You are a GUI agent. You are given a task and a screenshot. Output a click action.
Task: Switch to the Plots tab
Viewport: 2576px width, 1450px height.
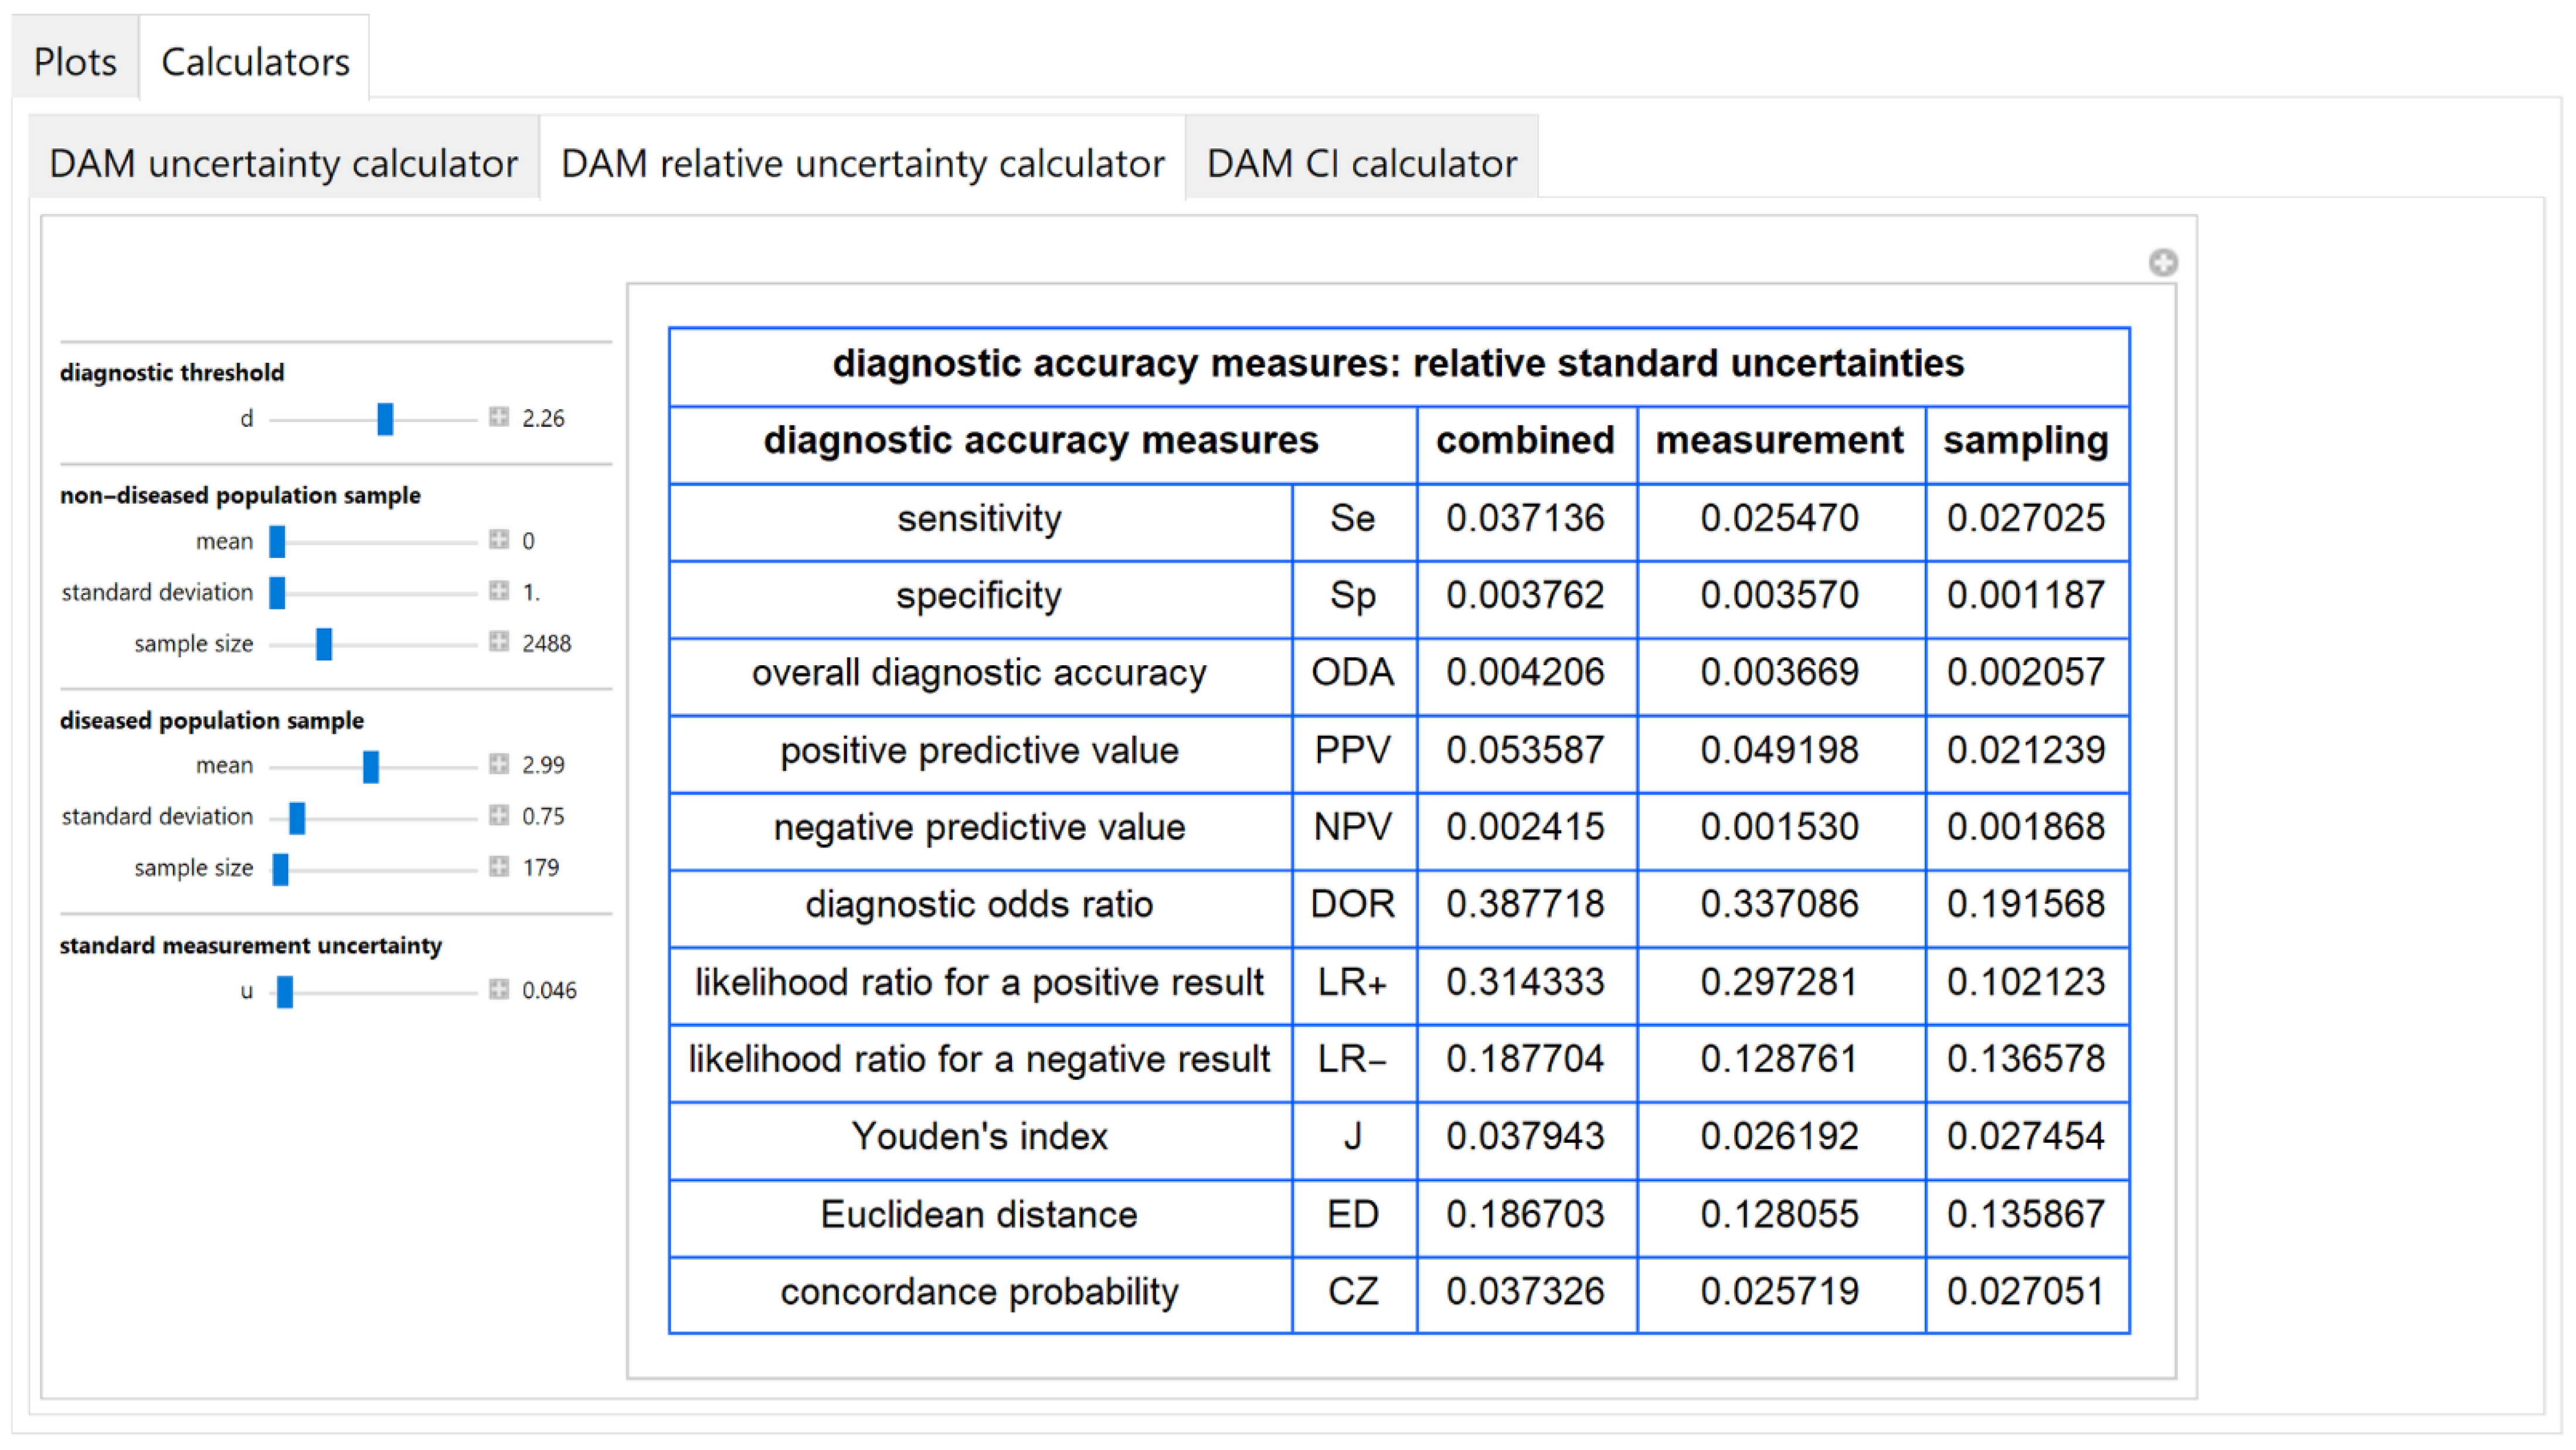tap(75, 62)
